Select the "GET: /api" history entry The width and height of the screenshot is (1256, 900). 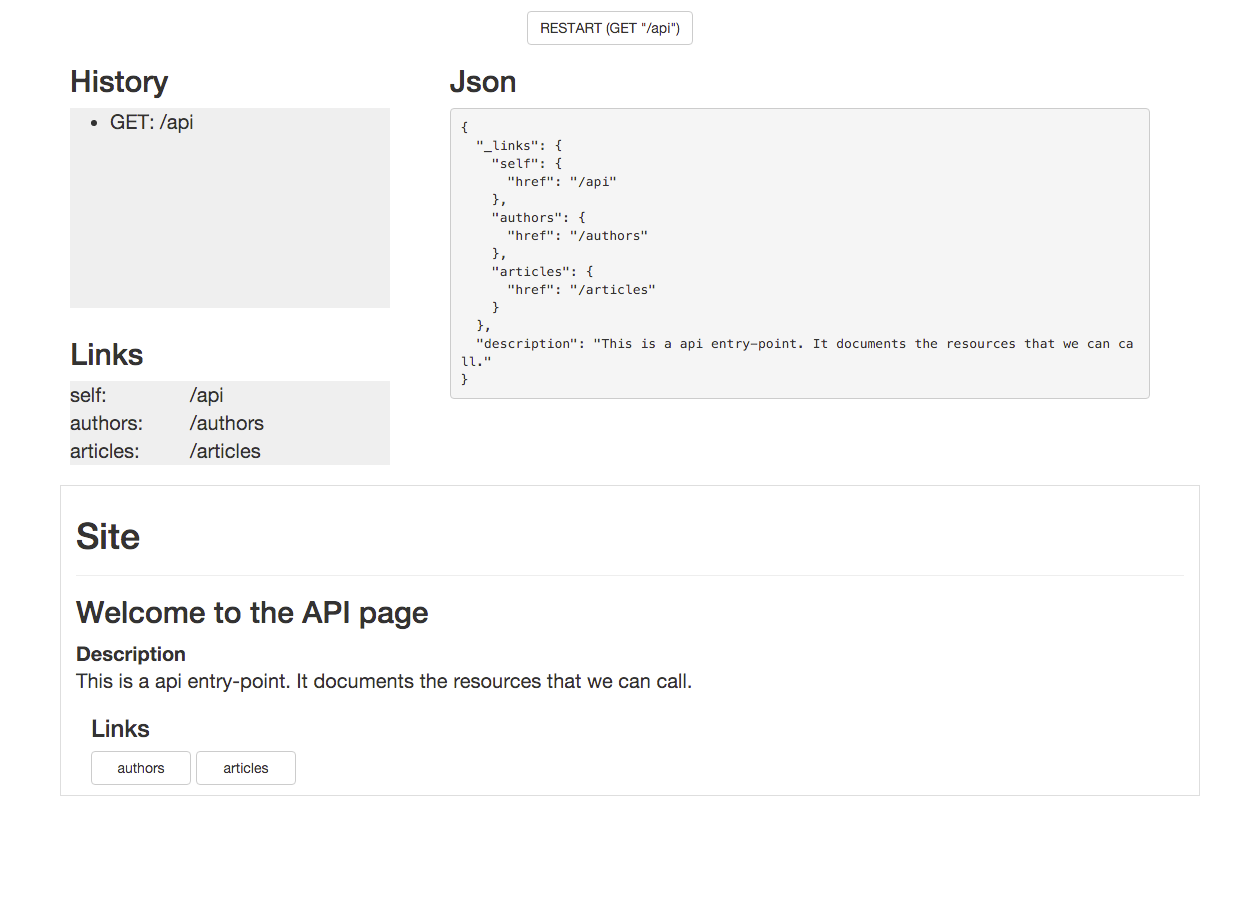[x=151, y=122]
